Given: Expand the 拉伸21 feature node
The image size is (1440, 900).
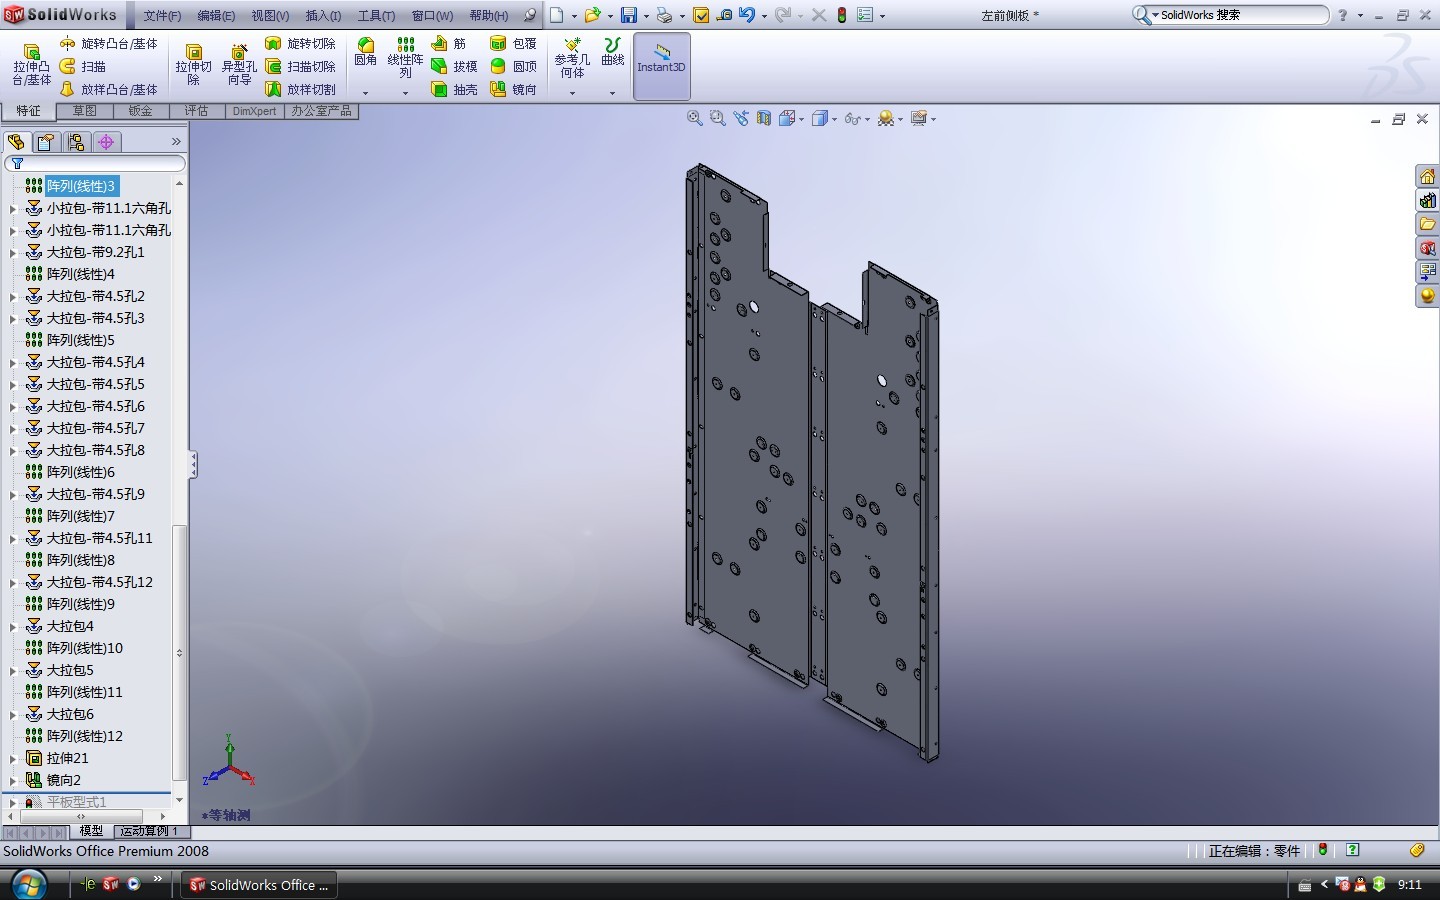Looking at the screenshot, I should (x=13, y=759).
